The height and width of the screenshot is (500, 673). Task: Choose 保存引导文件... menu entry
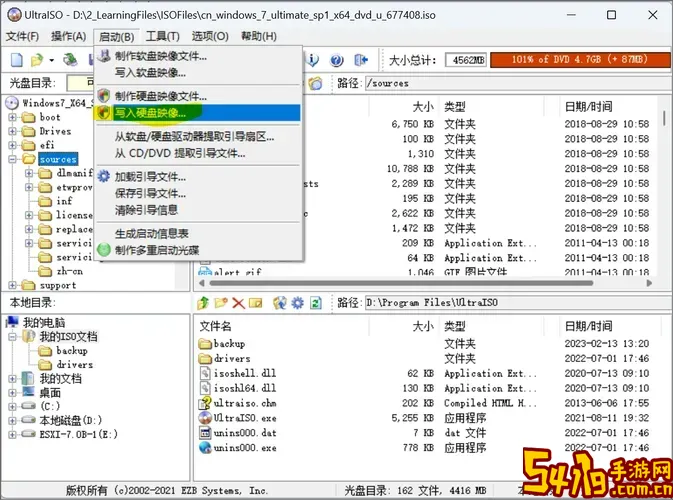(198, 193)
